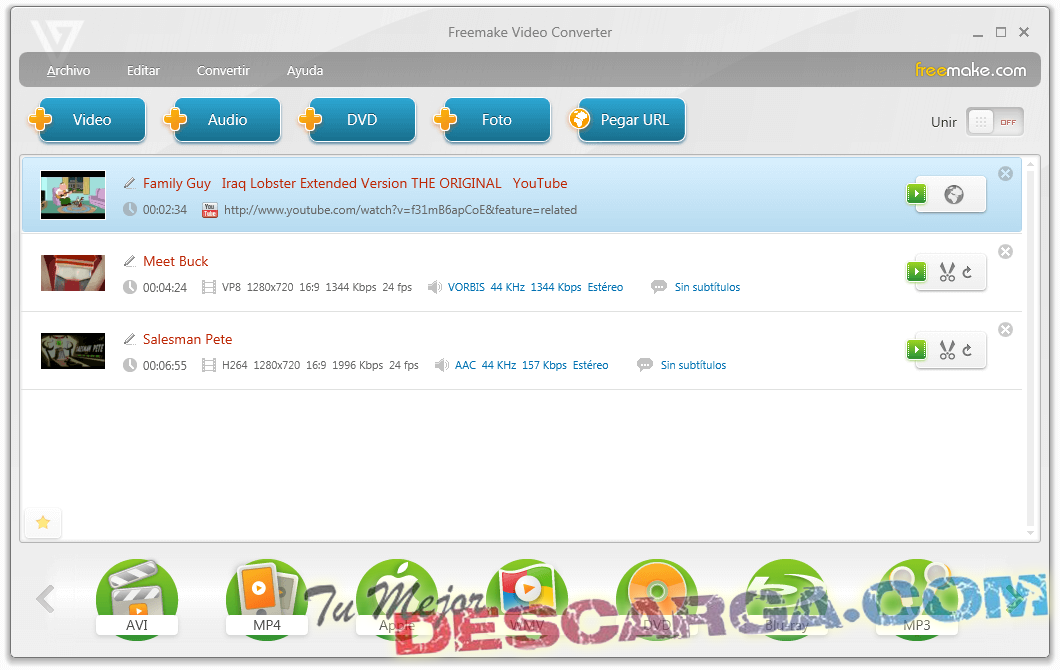Viewport: 1060px width, 670px height.
Task: Click the scissors cut icon for Meet Buck
Action: [x=947, y=272]
